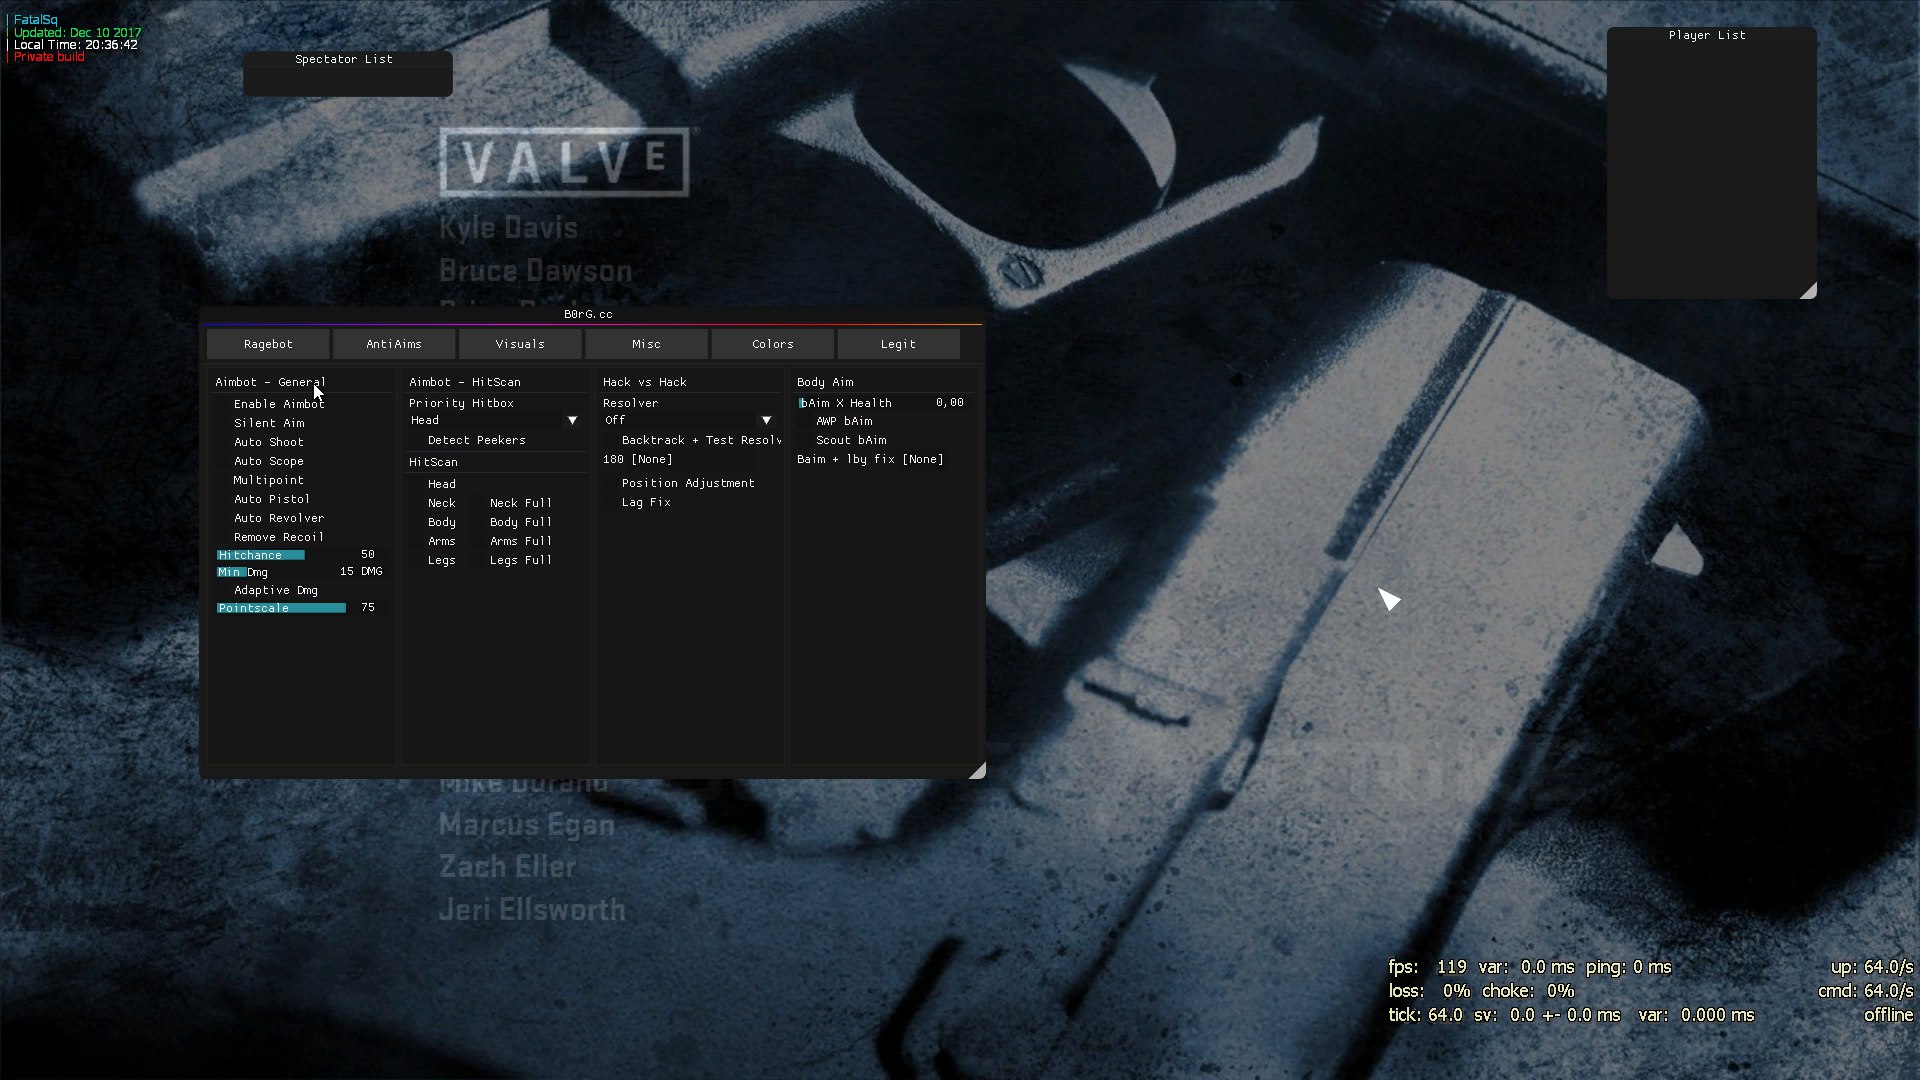This screenshot has height=1080, width=1920.
Task: Click the Spectator List title bar
Action: (344, 60)
